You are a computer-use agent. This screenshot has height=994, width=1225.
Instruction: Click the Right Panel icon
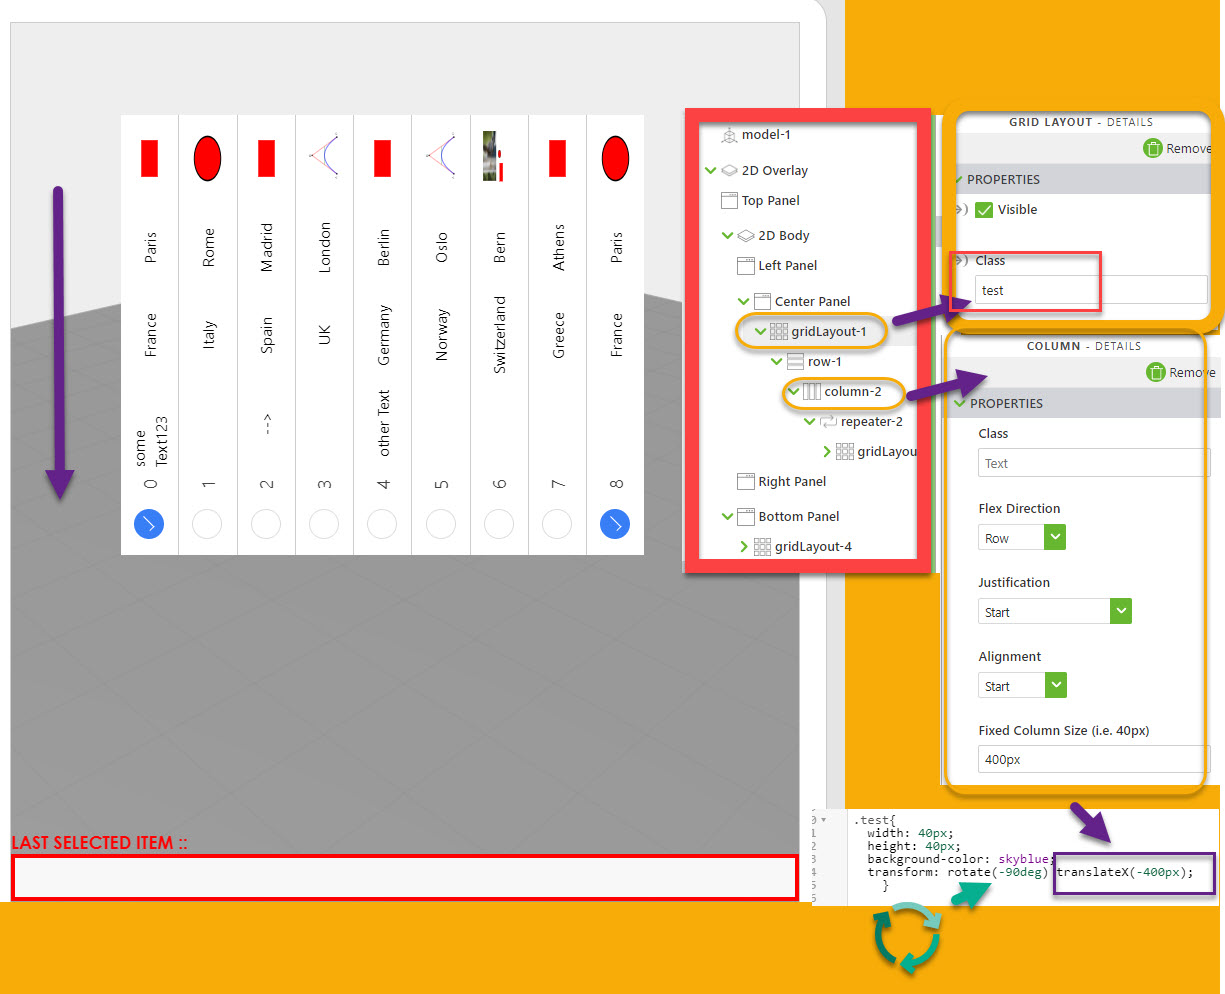tap(746, 482)
